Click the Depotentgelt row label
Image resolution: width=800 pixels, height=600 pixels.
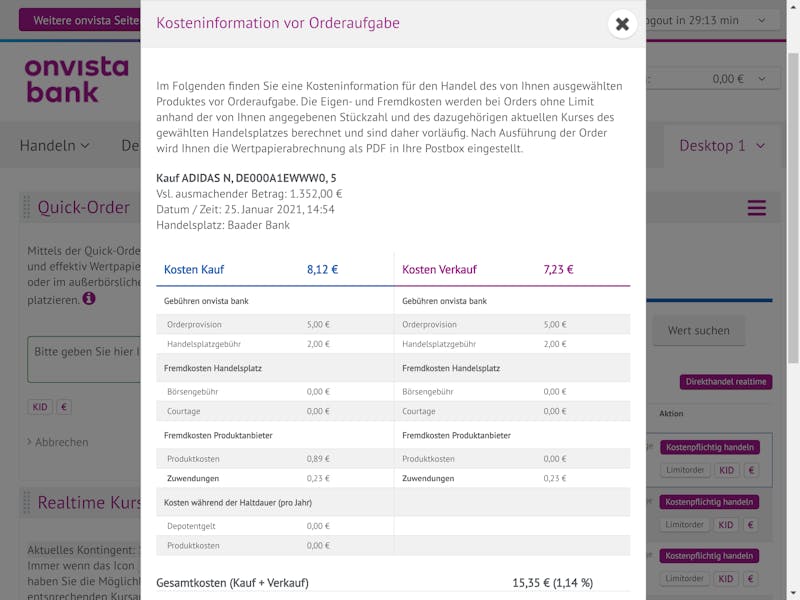(191, 526)
